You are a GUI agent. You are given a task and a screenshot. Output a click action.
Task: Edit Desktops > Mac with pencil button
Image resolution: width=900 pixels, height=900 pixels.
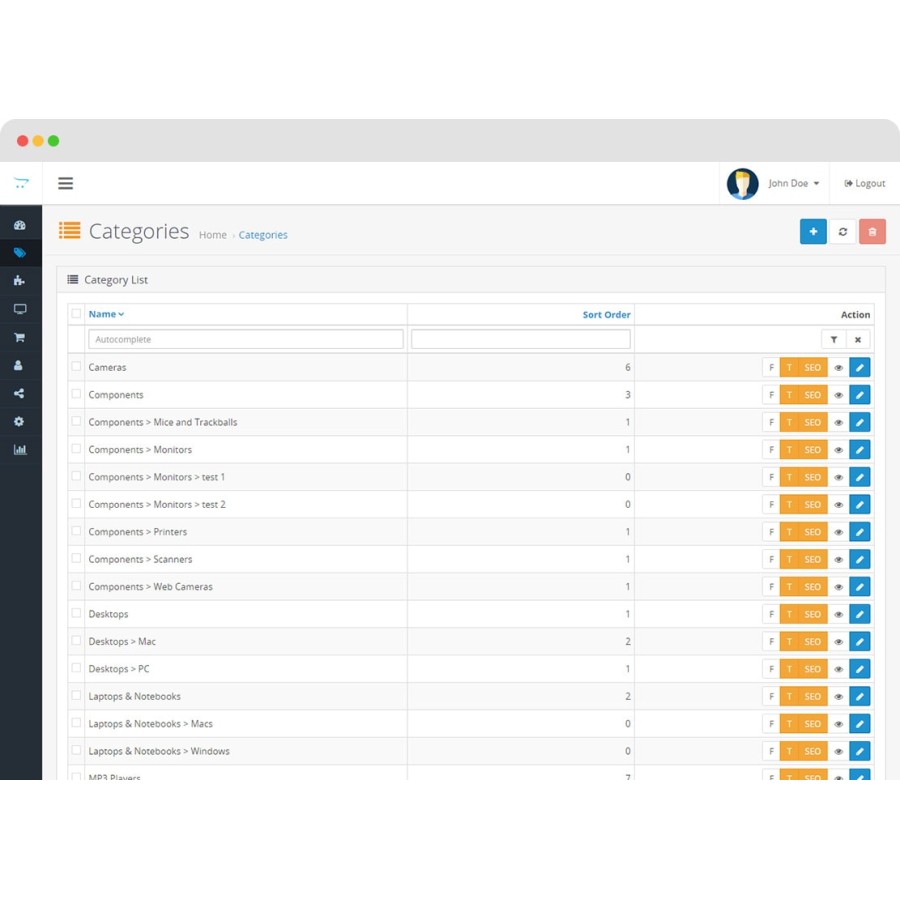[860, 642]
